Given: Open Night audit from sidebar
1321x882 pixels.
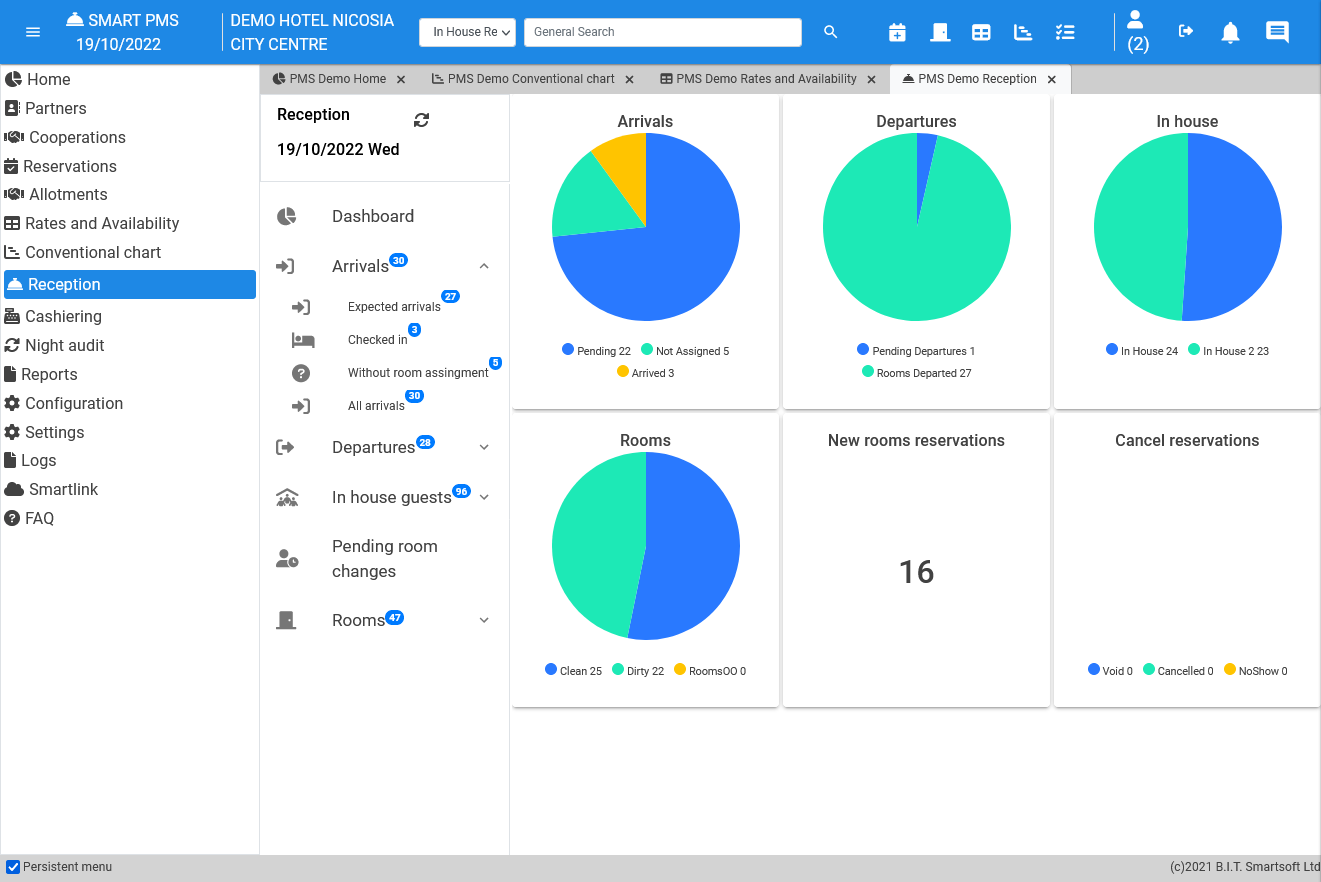Looking at the screenshot, I should [x=65, y=345].
